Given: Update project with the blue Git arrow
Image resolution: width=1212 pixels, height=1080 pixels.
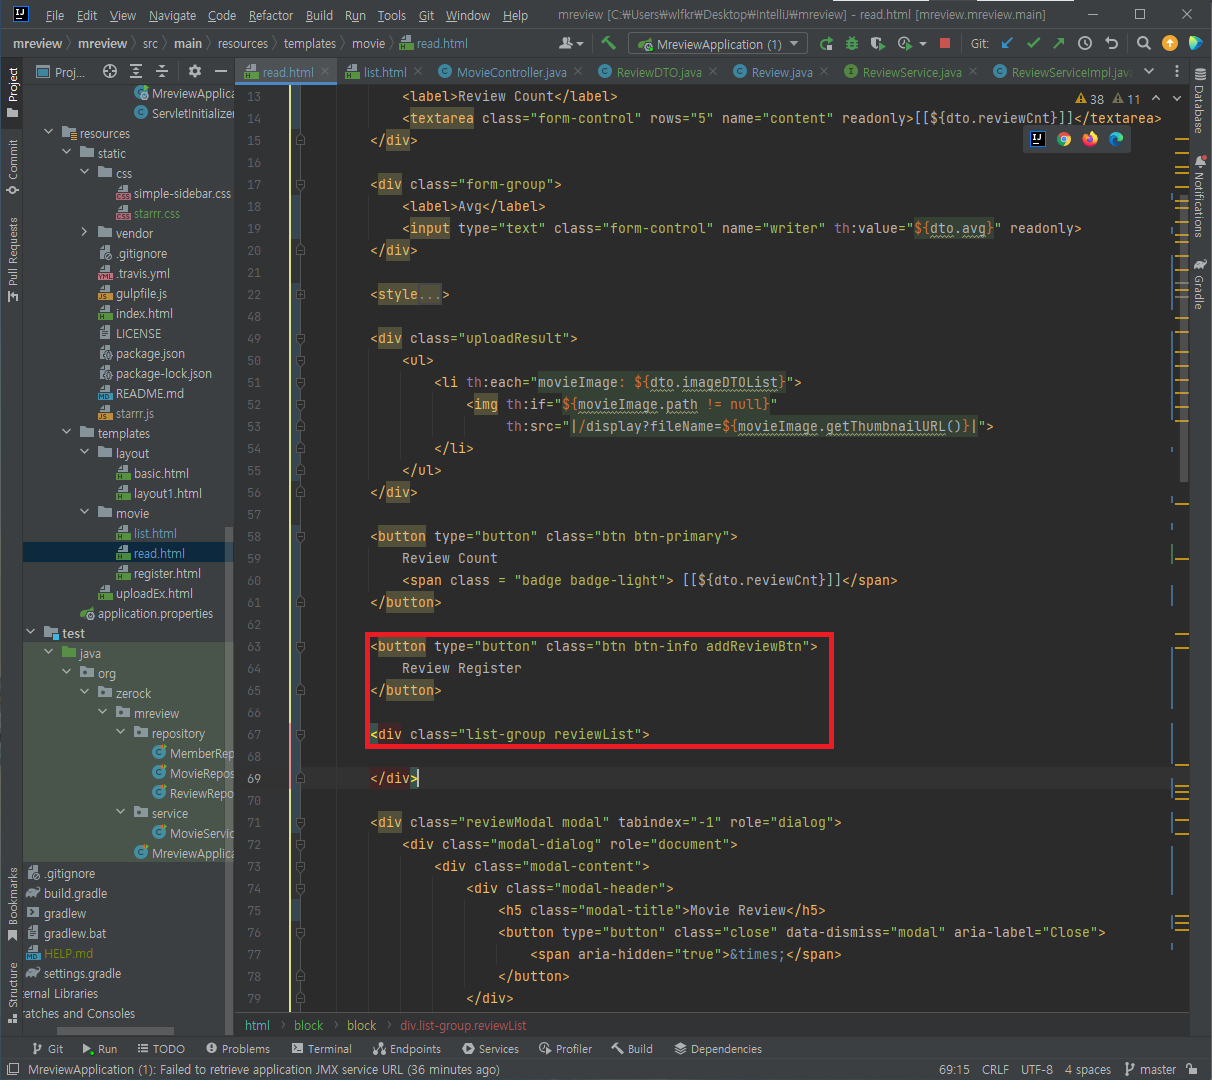Looking at the screenshot, I should tap(1007, 43).
